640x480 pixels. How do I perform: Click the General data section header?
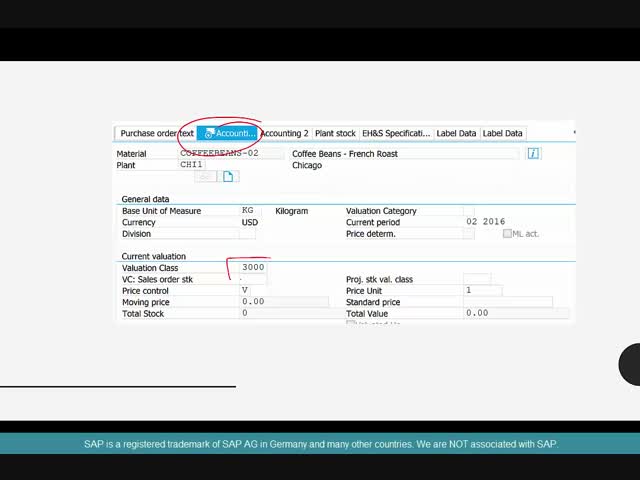145,199
